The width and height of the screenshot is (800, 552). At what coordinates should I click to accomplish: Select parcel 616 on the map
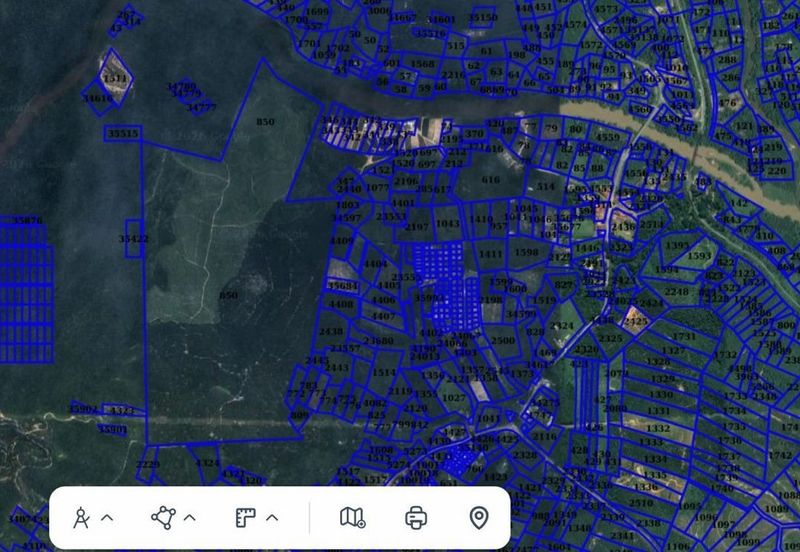coord(490,180)
